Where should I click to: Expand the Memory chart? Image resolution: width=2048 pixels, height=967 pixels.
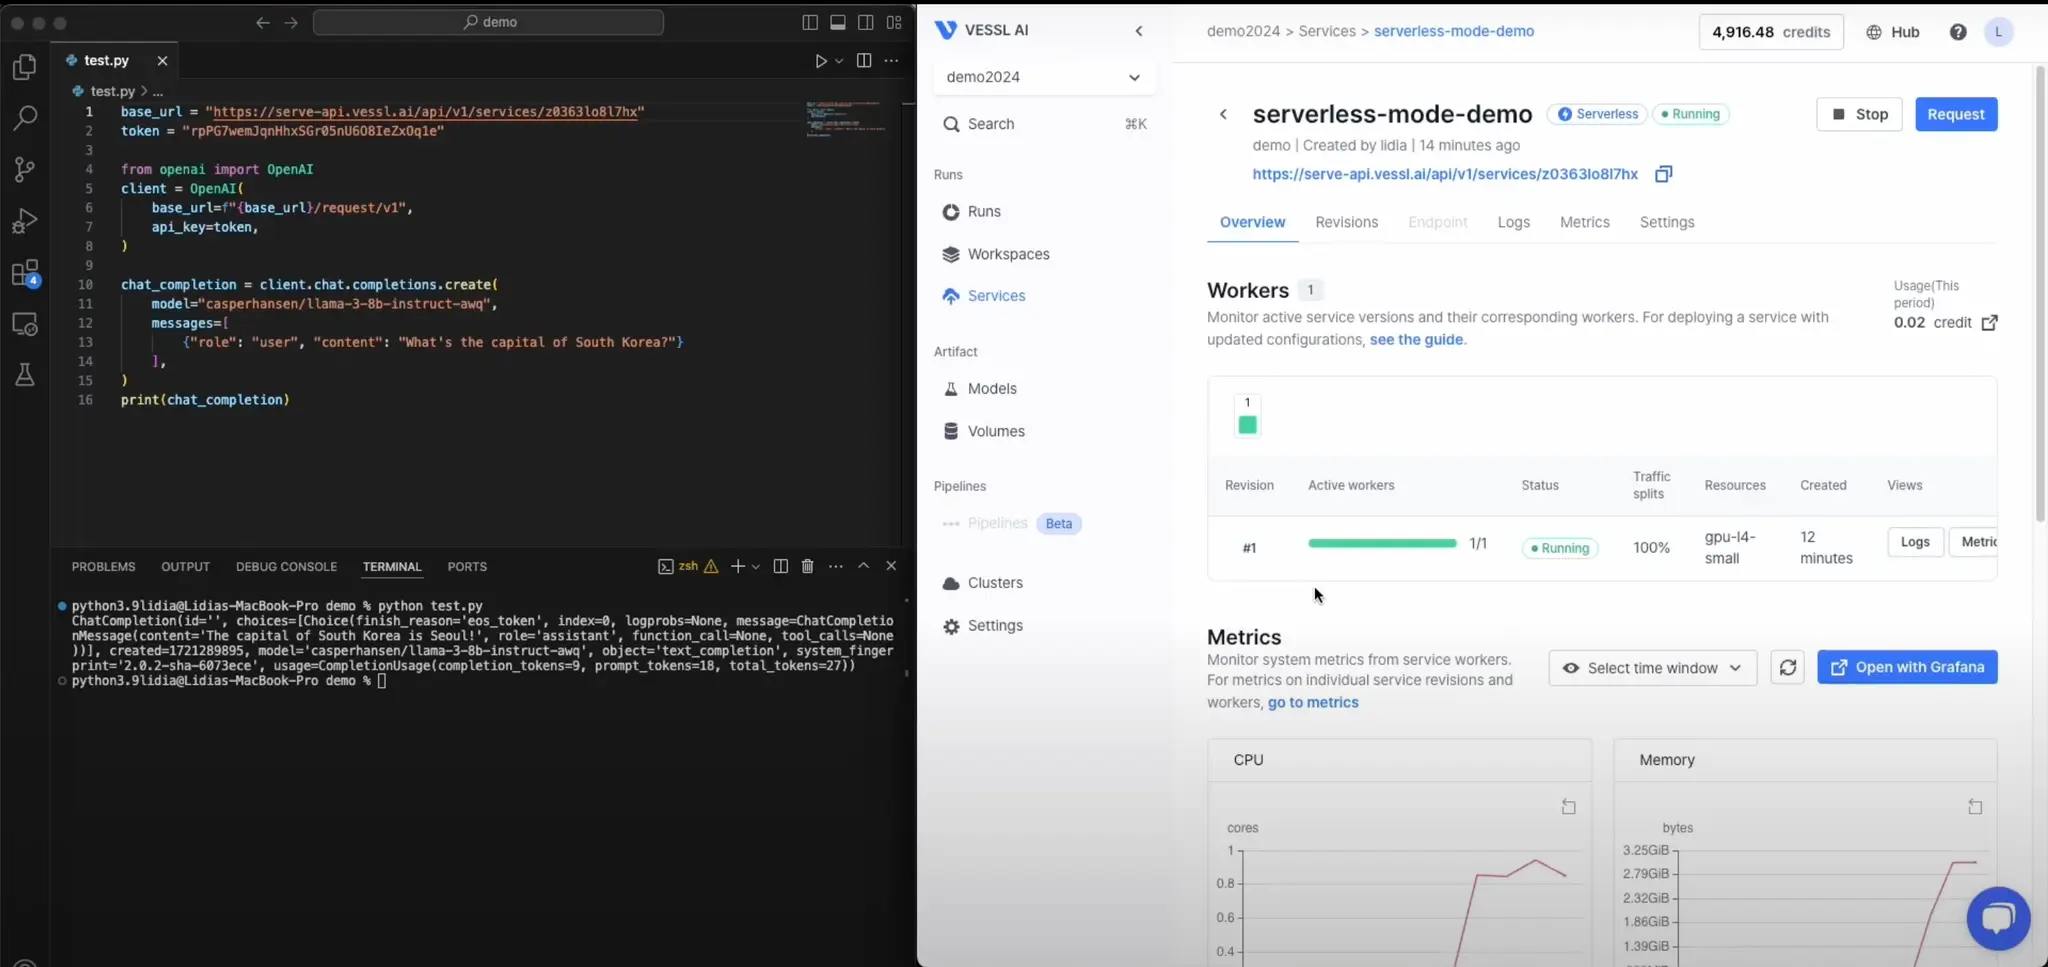coord(1975,807)
